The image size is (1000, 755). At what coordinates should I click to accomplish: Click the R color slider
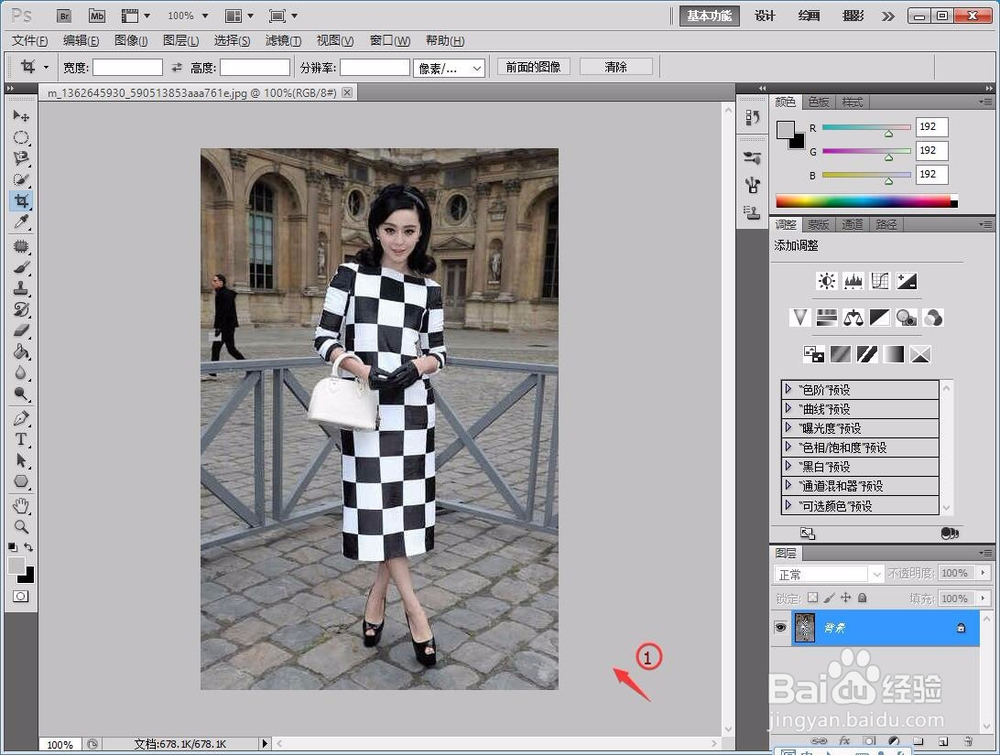pyautogui.click(x=866, y=127)
